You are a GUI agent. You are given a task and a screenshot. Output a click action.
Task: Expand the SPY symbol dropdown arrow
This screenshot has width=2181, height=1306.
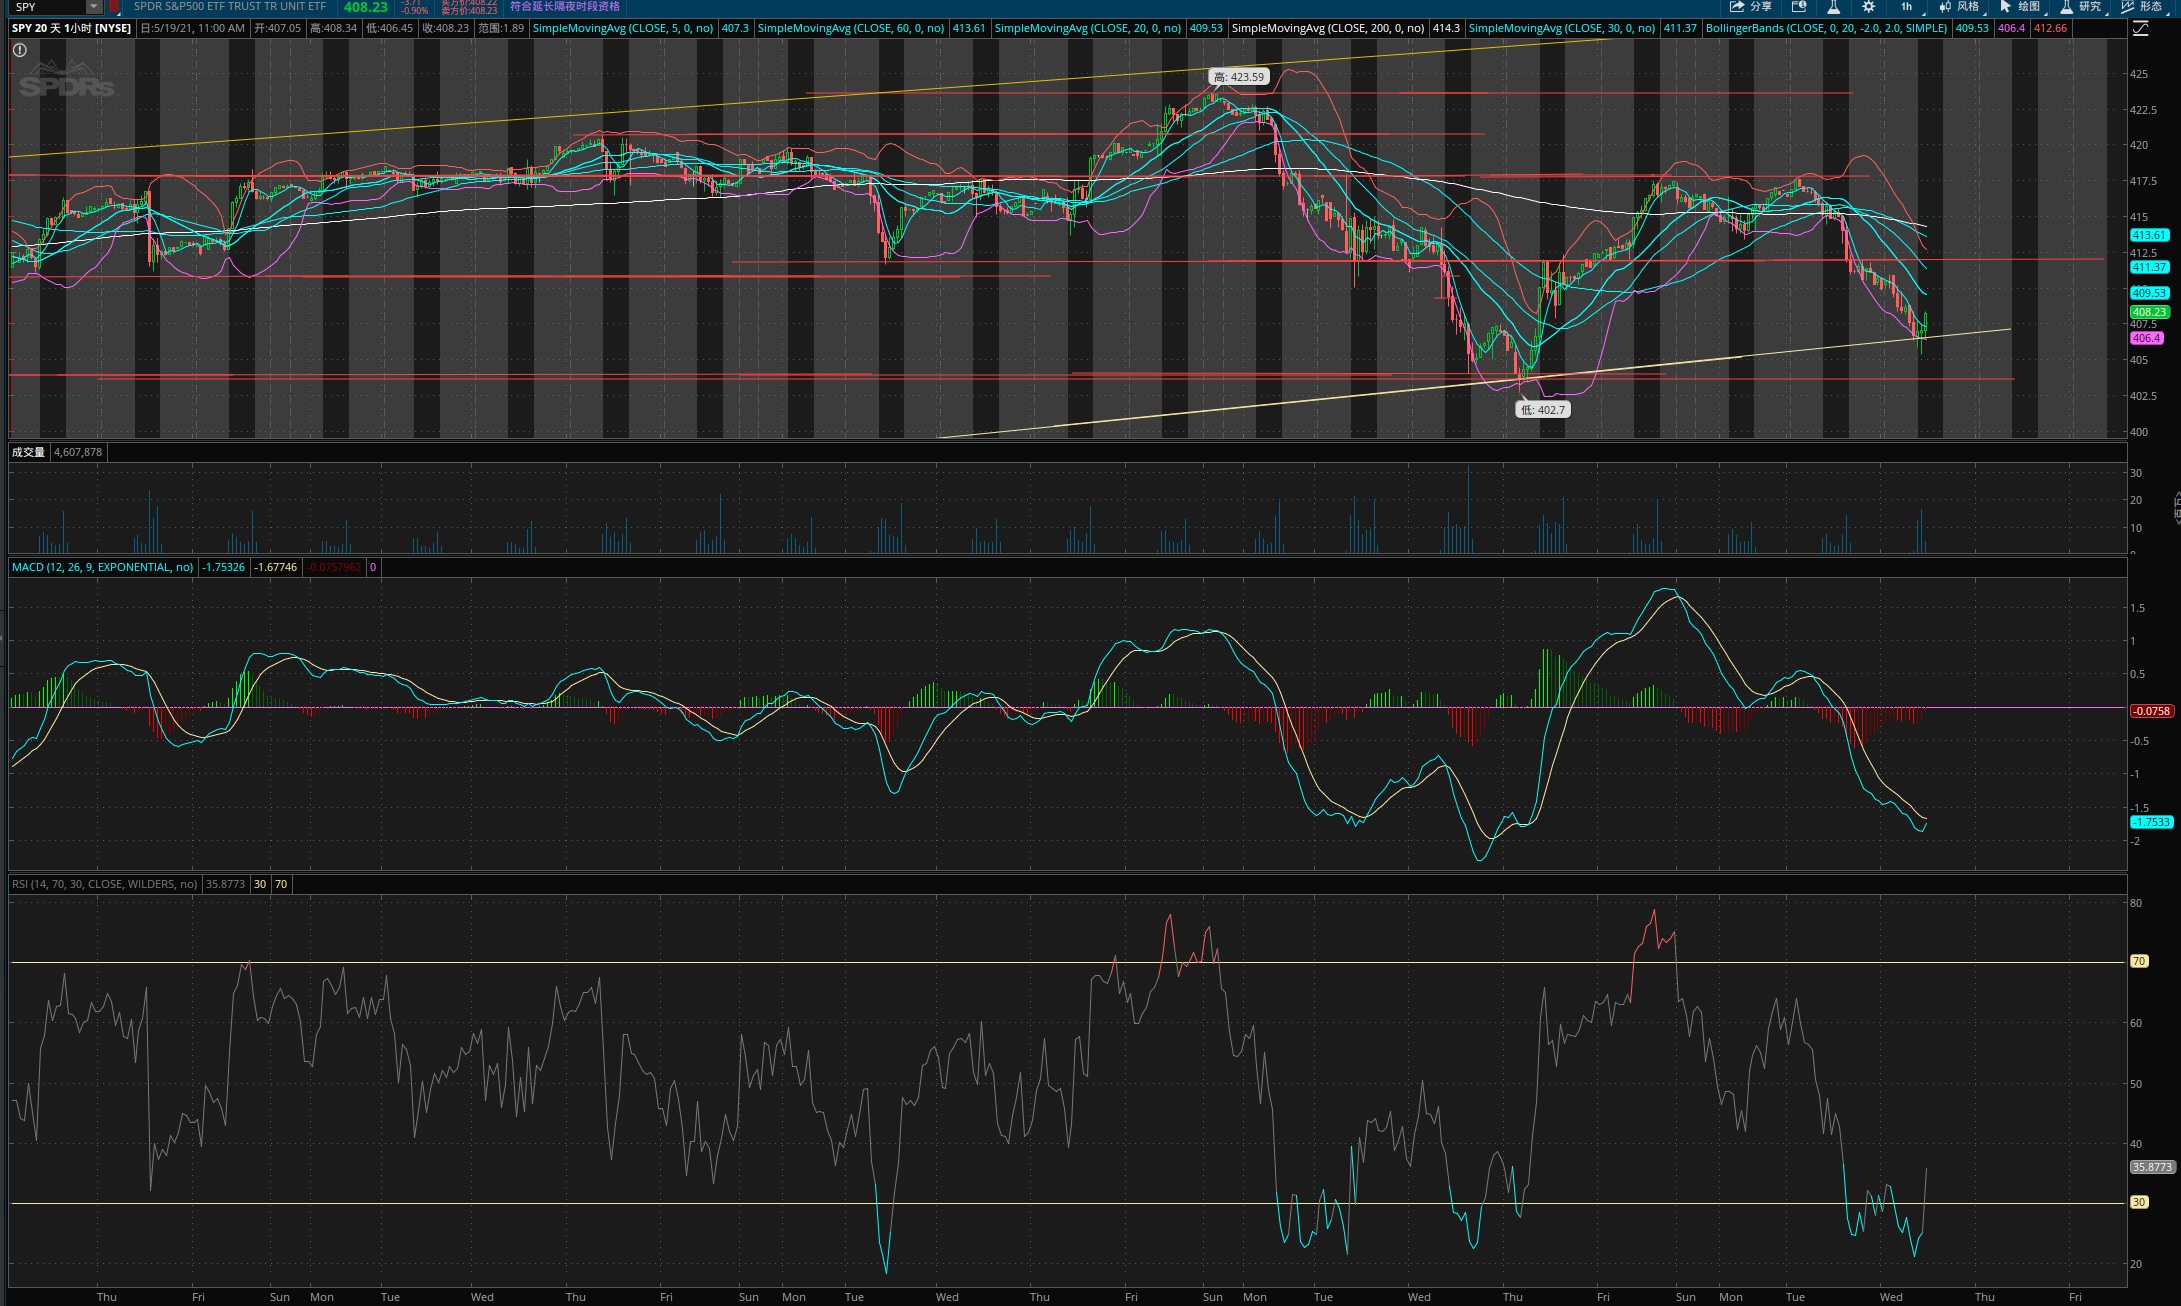coord(94,7)
